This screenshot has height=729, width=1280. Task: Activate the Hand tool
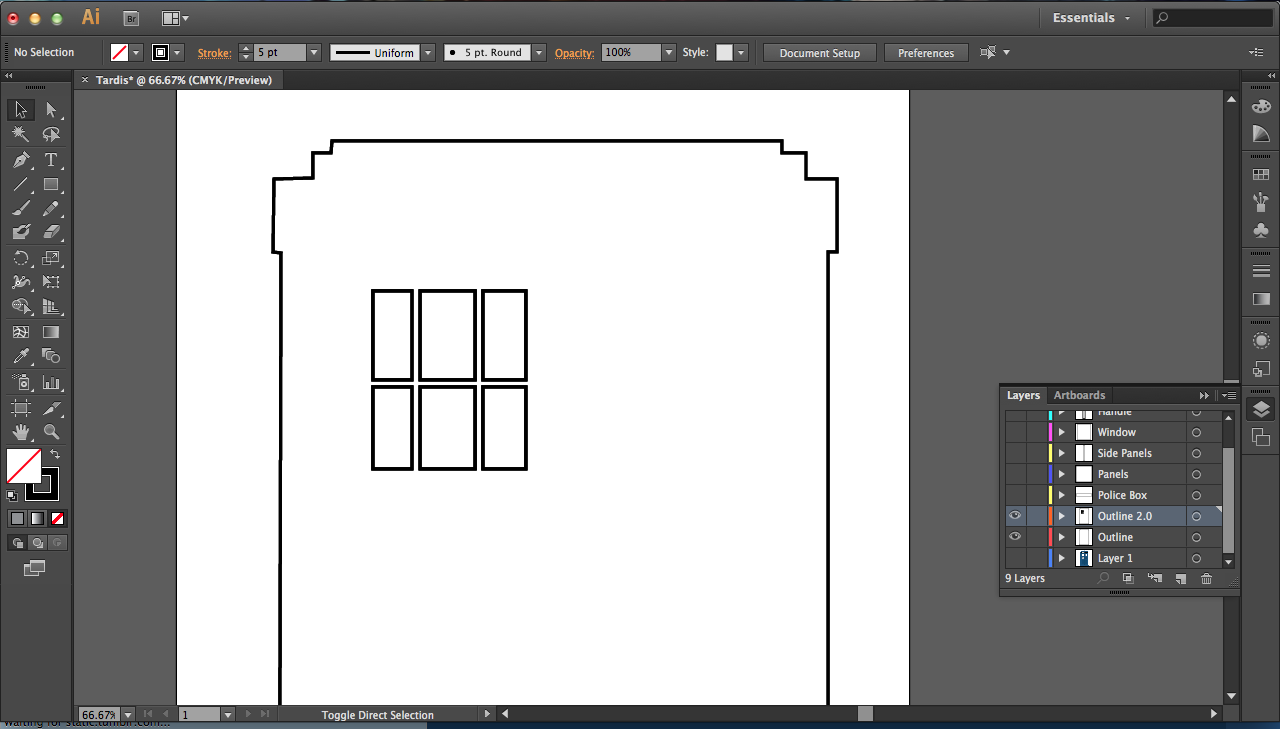[21, 433]
